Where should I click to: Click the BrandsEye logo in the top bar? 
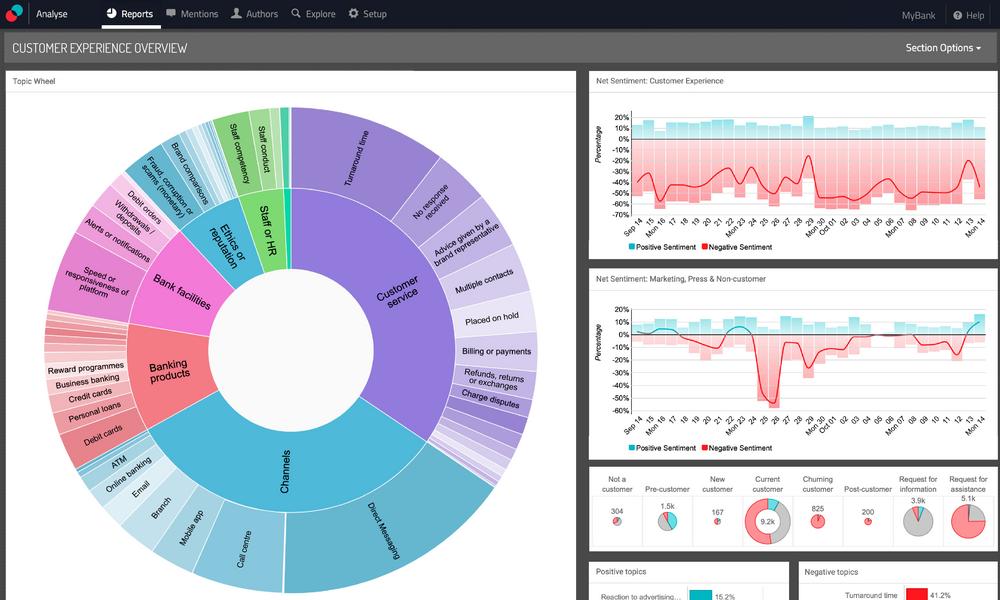[14, 13]
